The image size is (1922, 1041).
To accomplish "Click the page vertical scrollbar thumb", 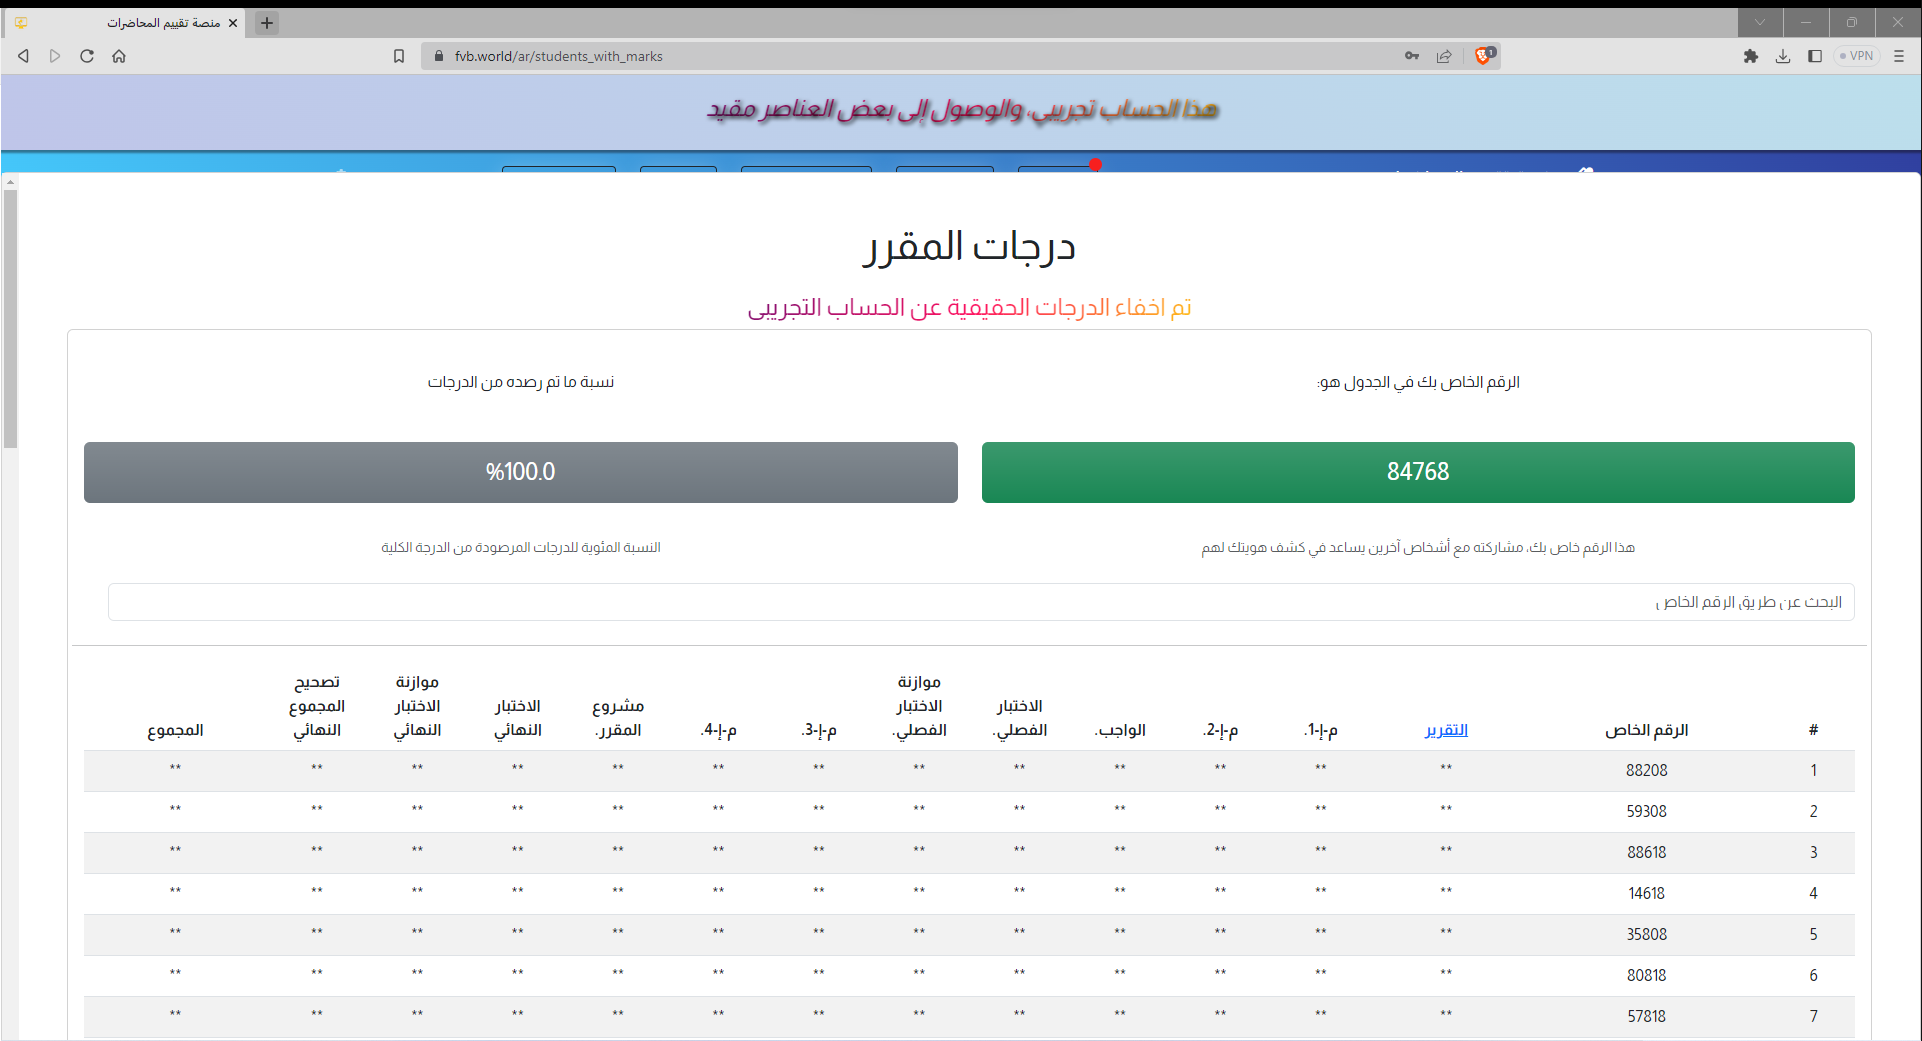I will tap(10, 318).
